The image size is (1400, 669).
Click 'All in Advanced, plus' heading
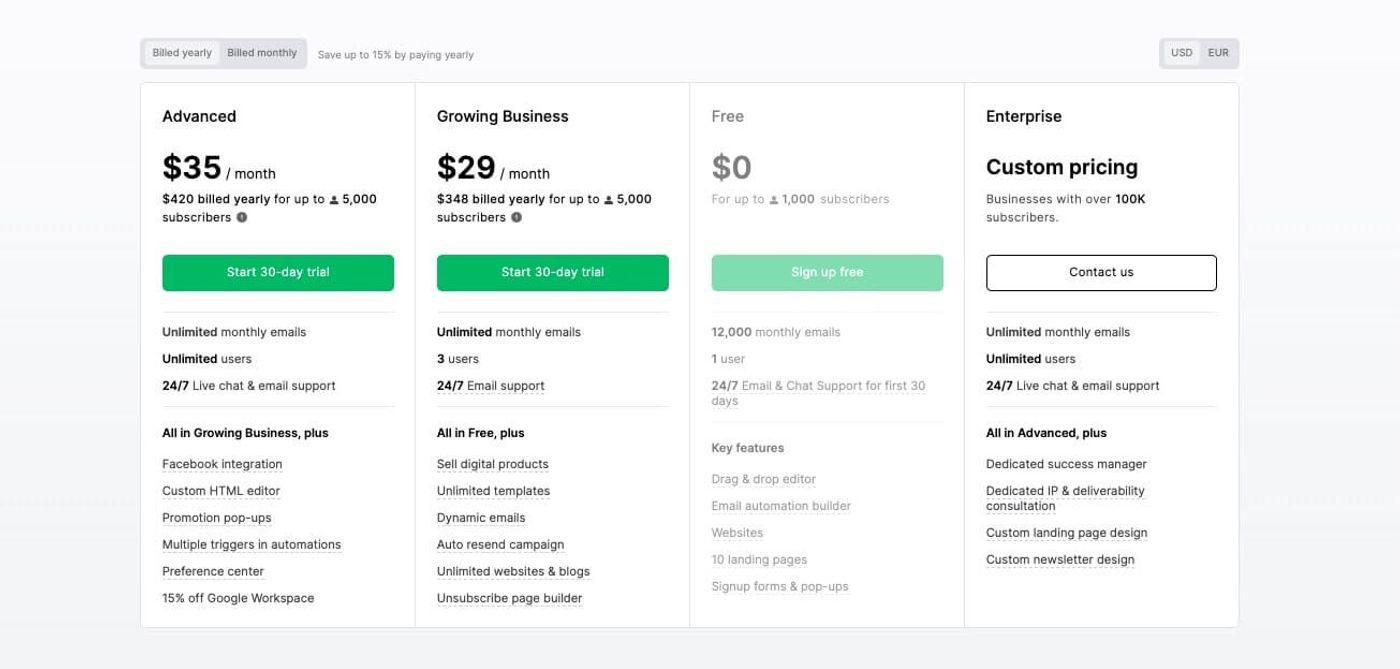pyautogui.click(x=1046, y=433)
